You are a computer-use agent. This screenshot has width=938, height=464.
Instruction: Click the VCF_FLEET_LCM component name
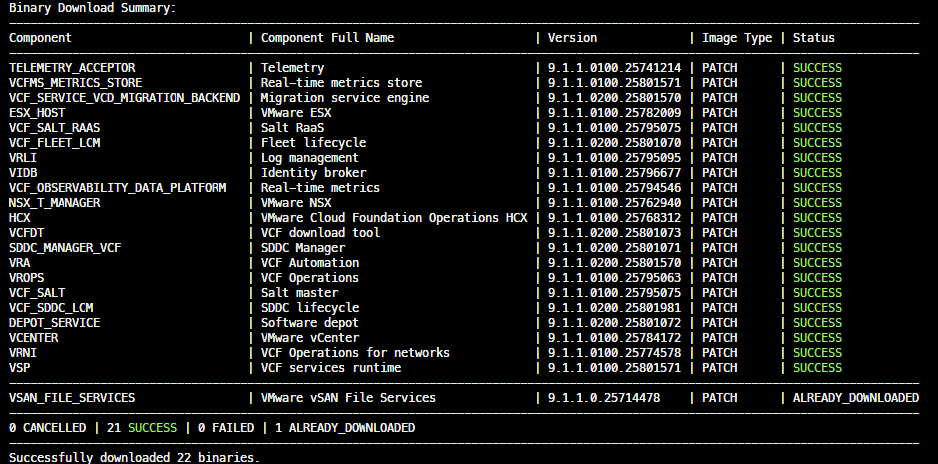point(54,143)
